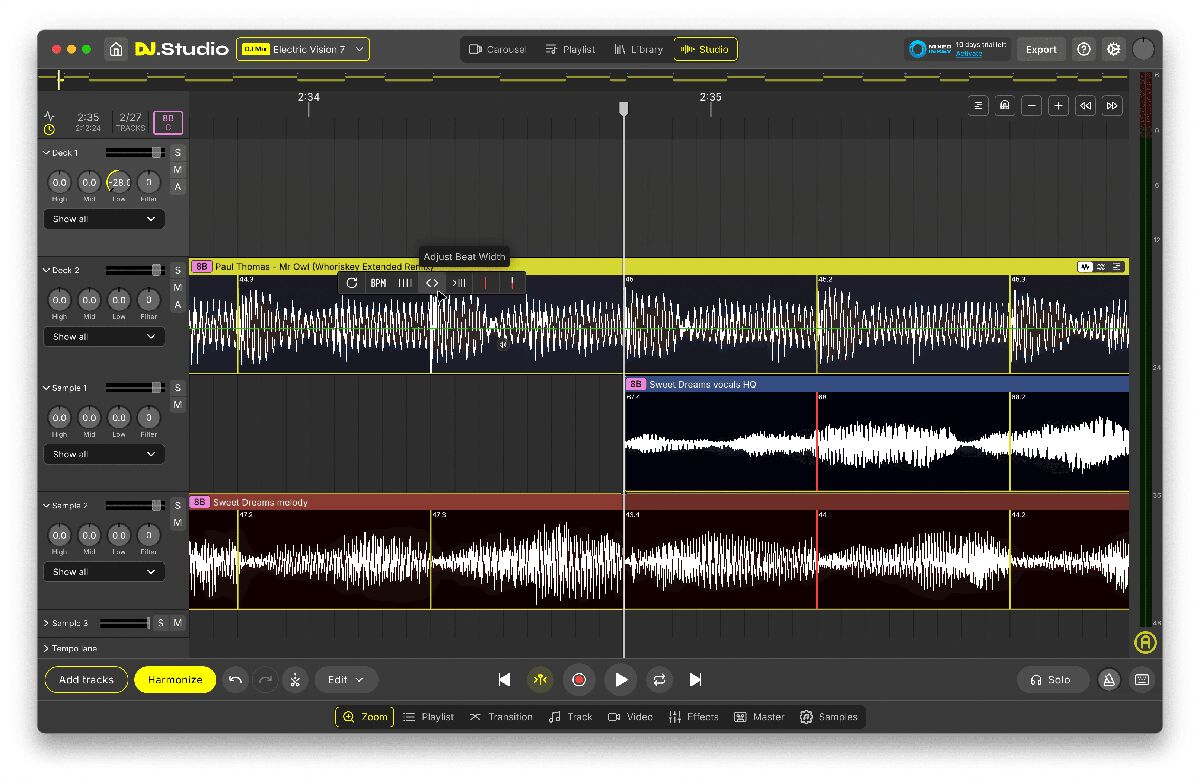Toggle the loop playback icon
Viewport: 1200px width, 778px height.
tap(659, 680)
